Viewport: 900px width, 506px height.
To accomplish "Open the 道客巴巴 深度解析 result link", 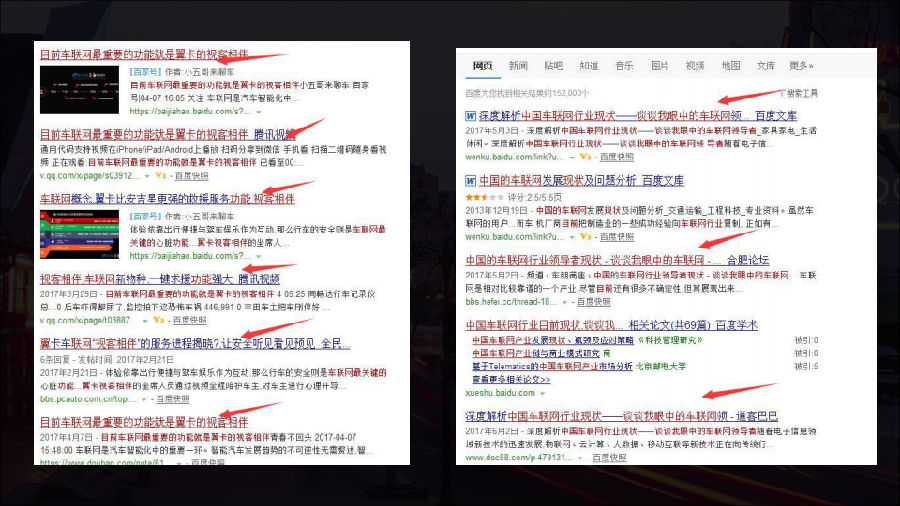I will 620,416.
